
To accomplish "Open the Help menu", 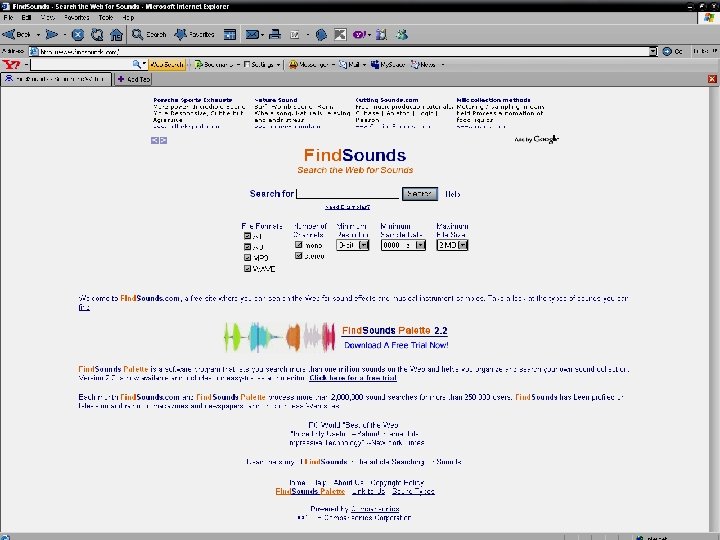I will point(128,17).
